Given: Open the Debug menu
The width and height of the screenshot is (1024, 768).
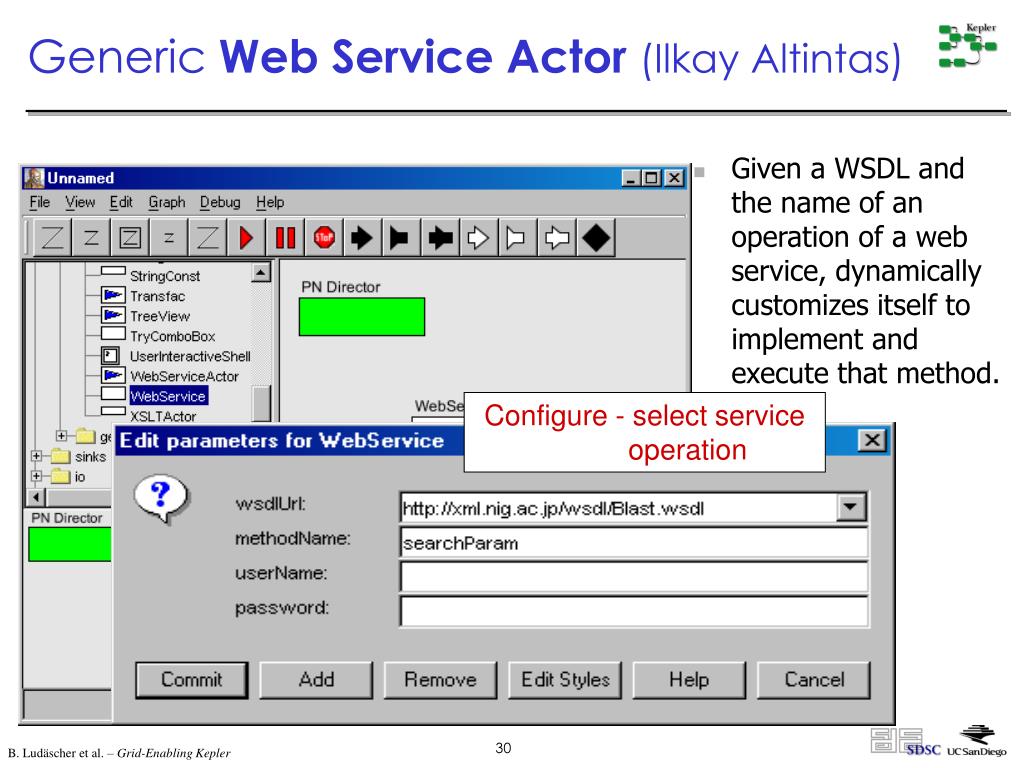Looking at the screenshot, I should pyautogui.click(x=220, y=202).
